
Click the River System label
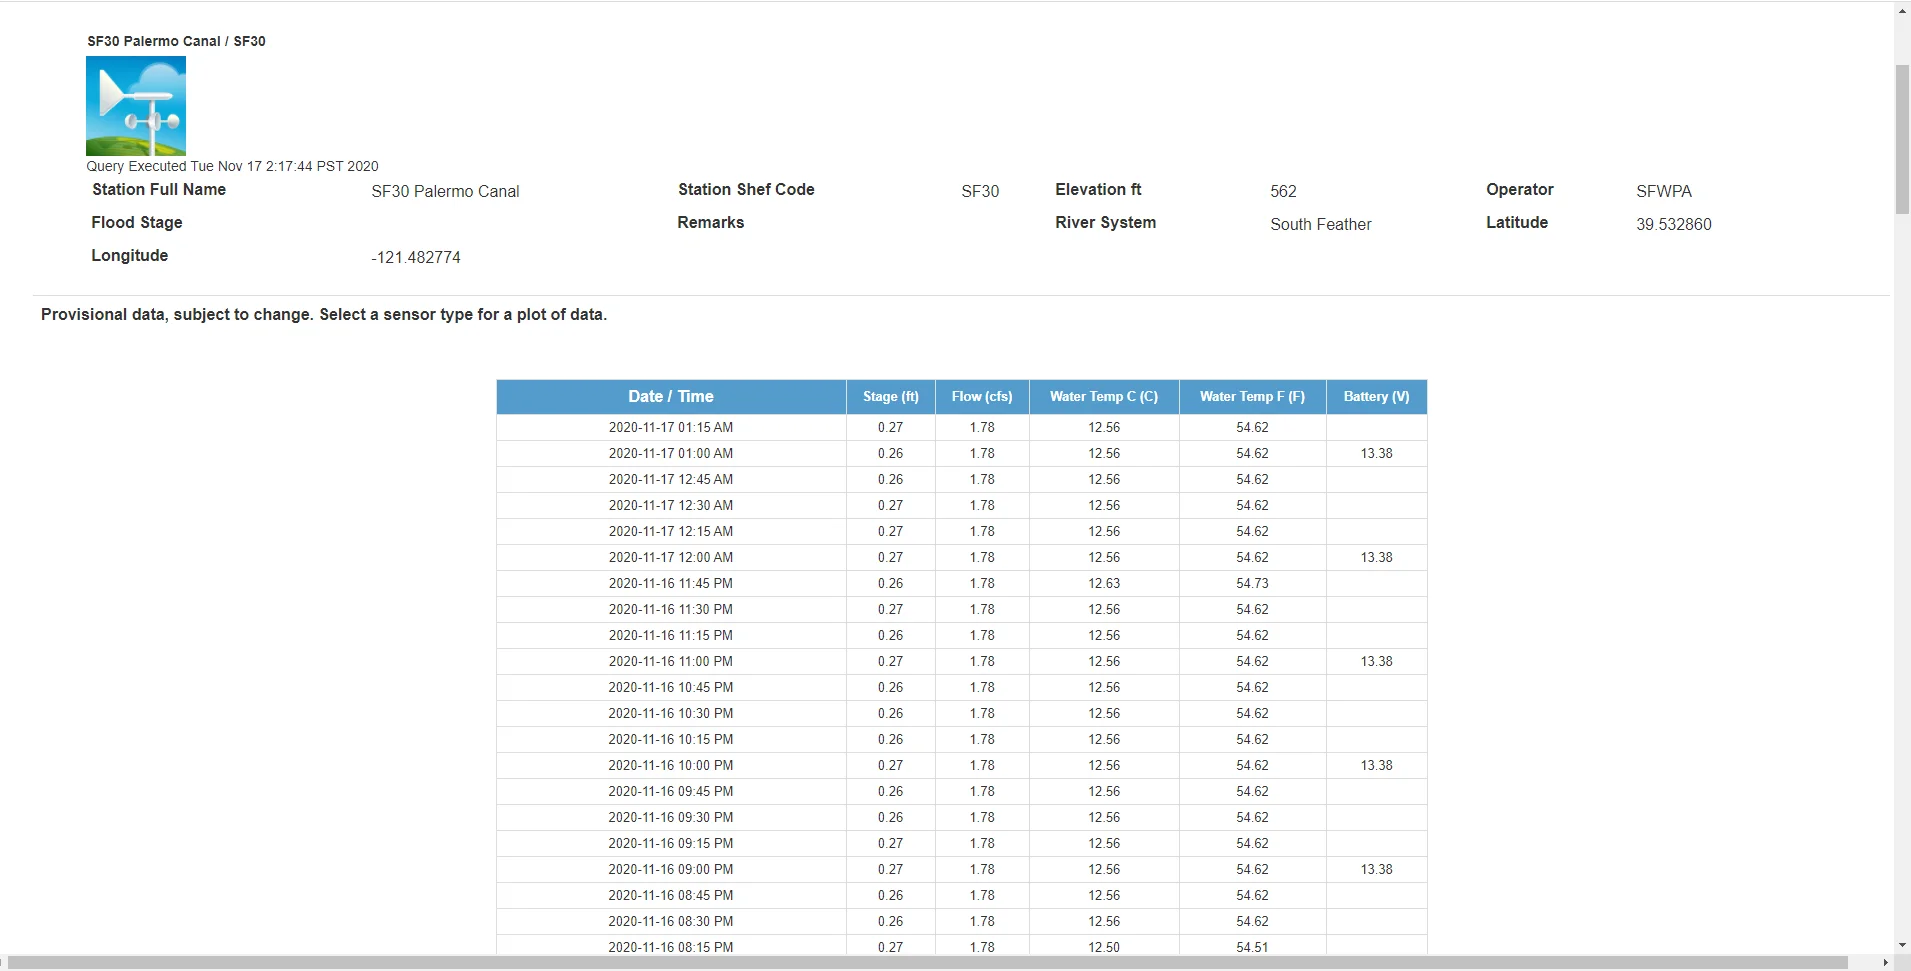[1105, 222]
